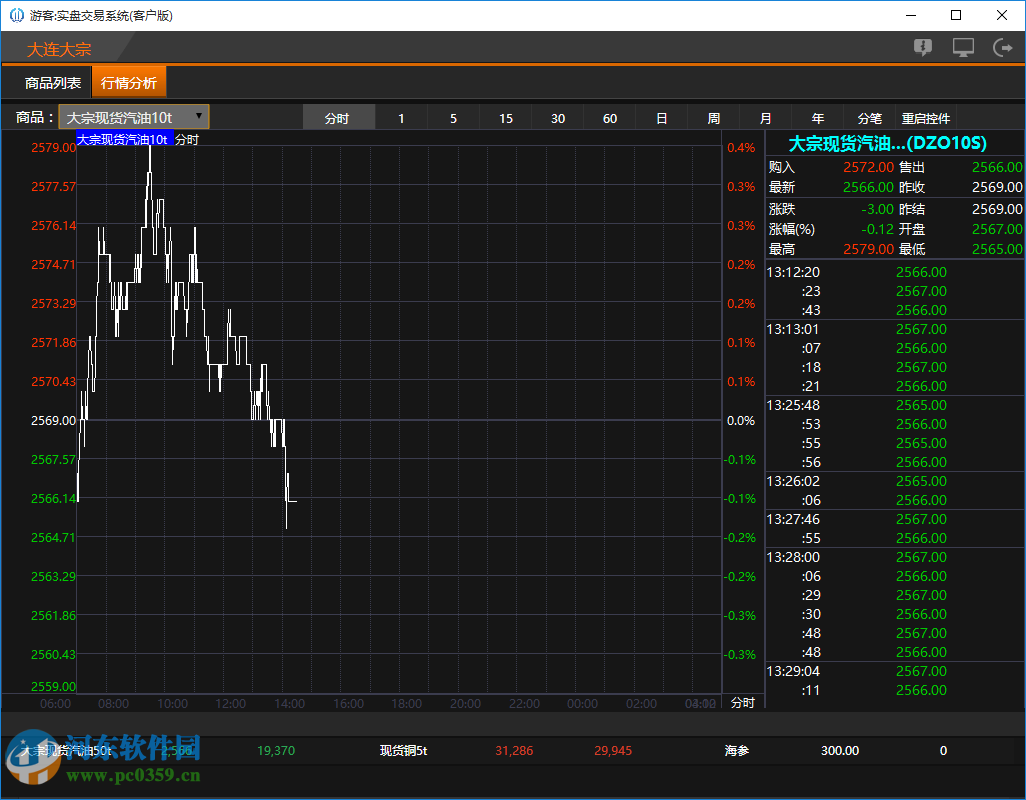Select the tick row at 13:29:04
Image resolution: width=1026 pixels, height=800 pixels.
click(894, 671)
